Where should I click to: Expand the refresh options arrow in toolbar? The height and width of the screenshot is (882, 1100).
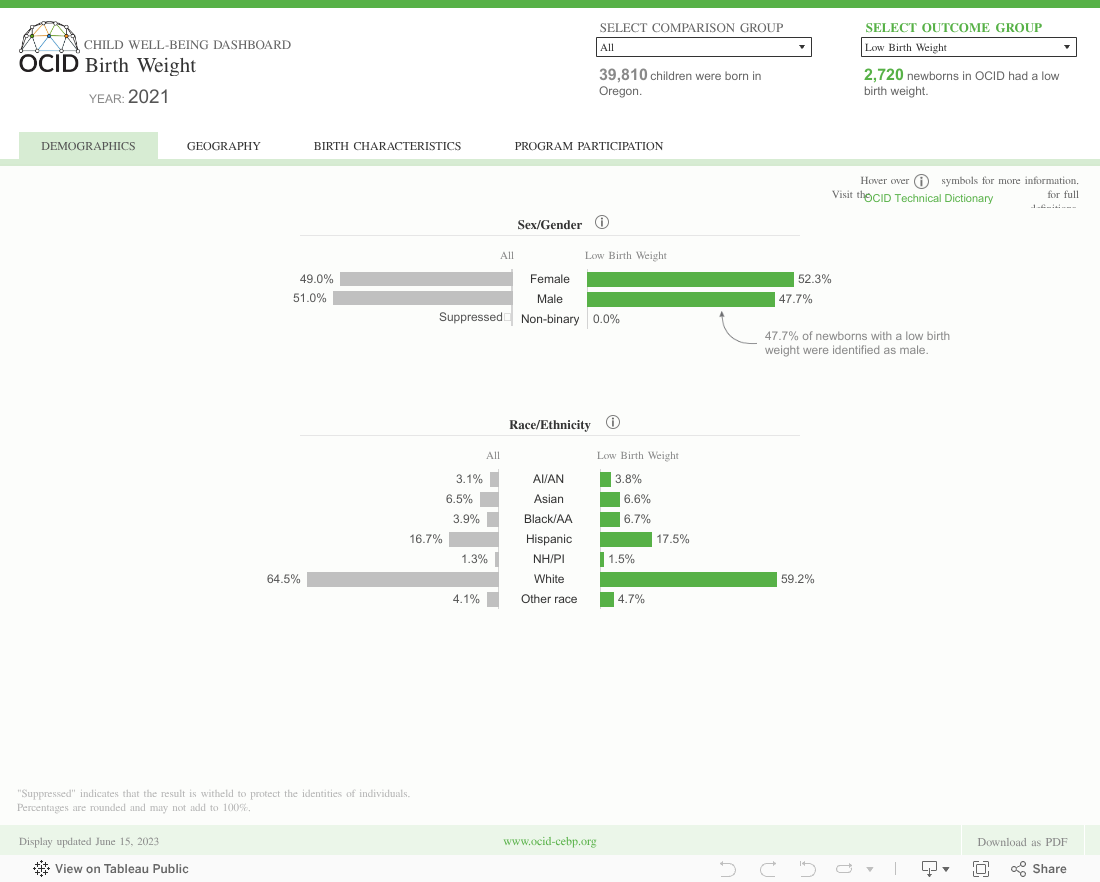click(870, 869)
